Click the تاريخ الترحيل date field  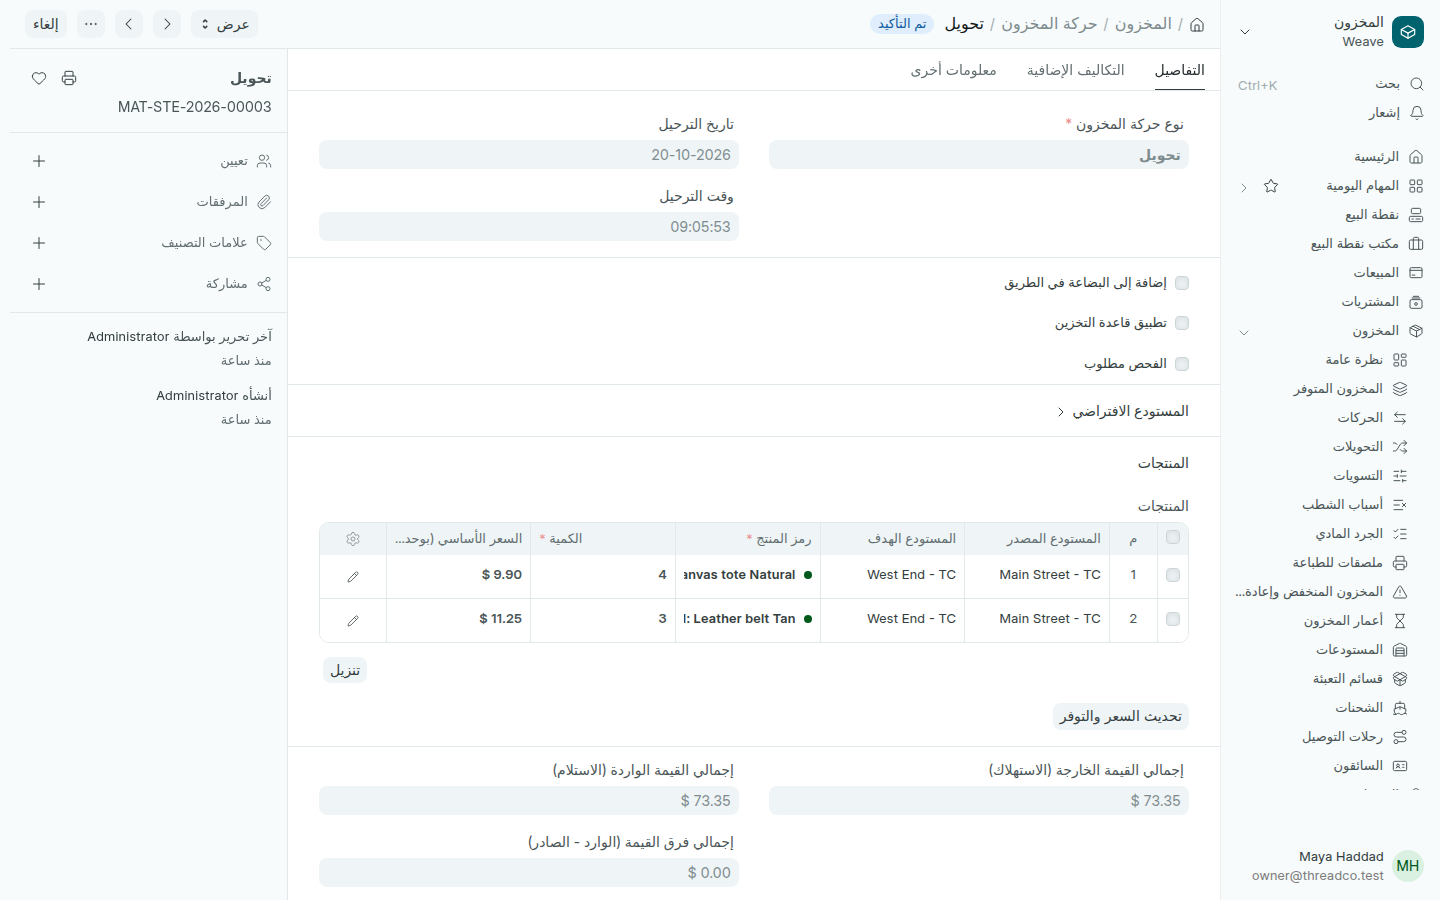tap(529, 155)
